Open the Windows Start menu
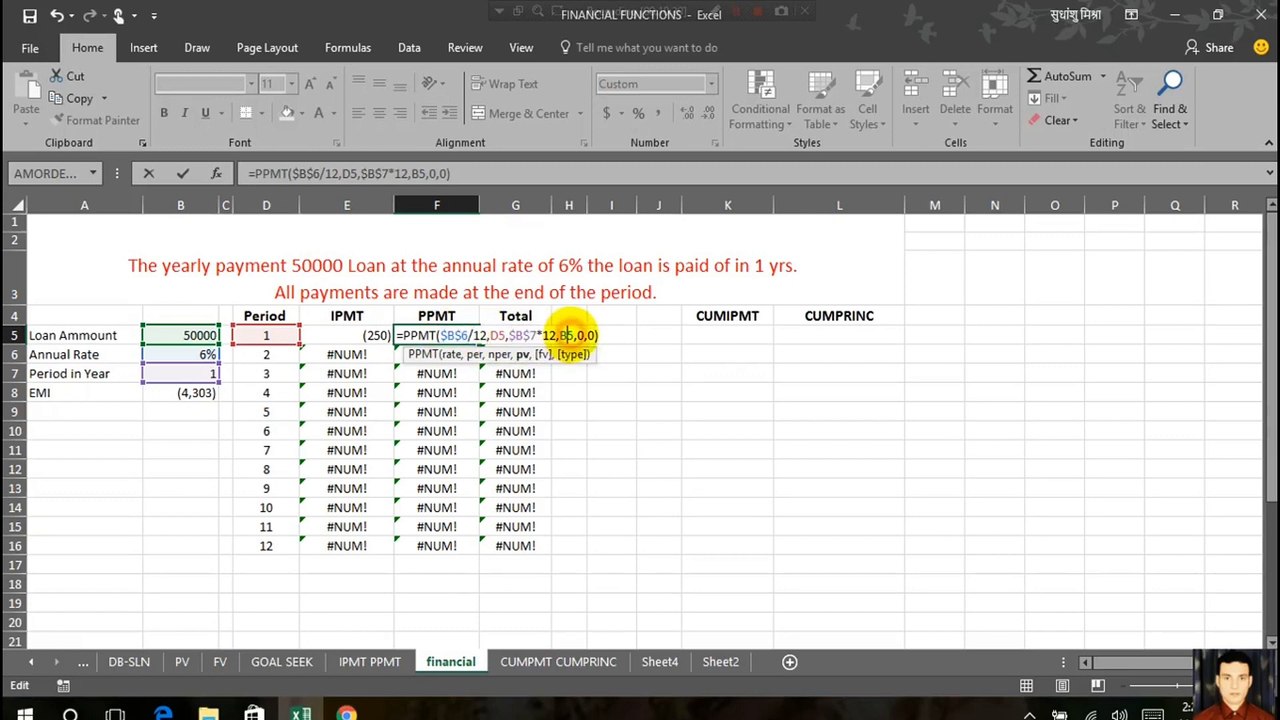Viewport: 1280px width, 720px height. point(24,714)
